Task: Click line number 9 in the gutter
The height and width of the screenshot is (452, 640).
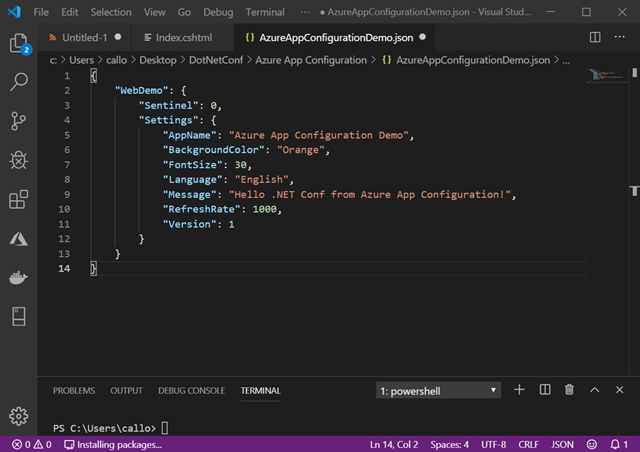Action: tap(67, 195)
